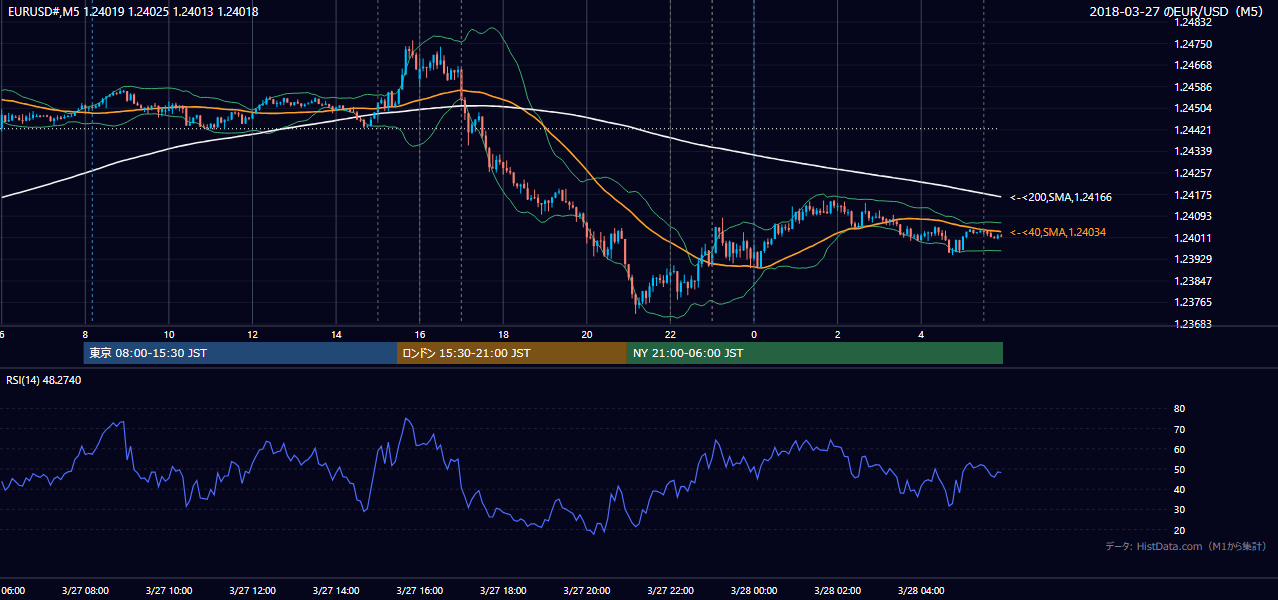Click the 3/28 02:00 time axis label
1278x600 pixels.
pos(837,590)
